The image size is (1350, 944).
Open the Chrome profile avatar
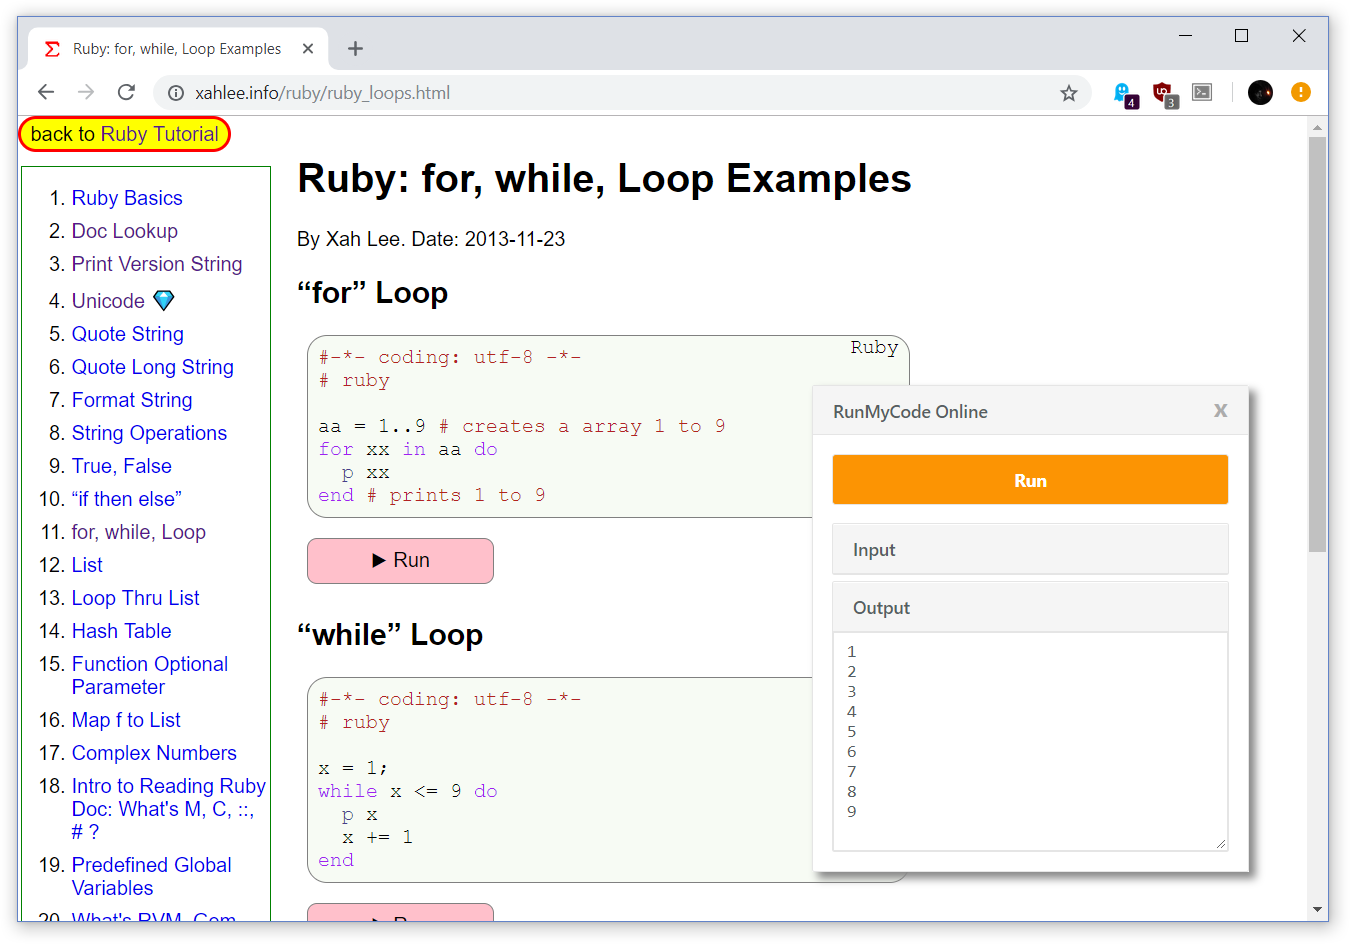1261,92
